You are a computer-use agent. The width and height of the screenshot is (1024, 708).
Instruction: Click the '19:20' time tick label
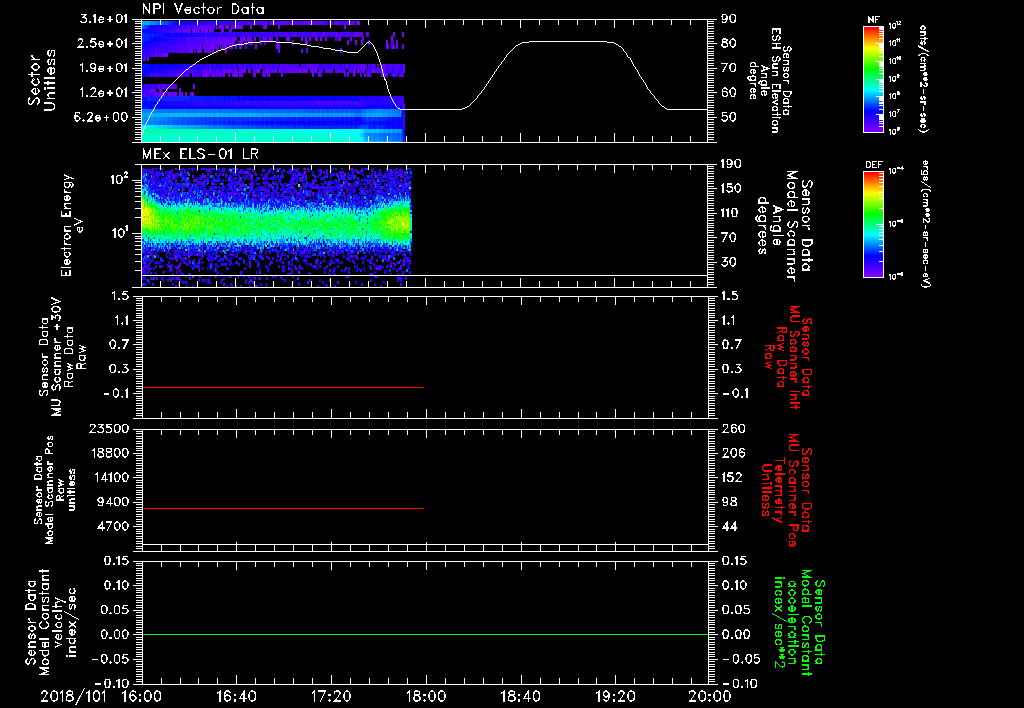click(x=615, y=696)
